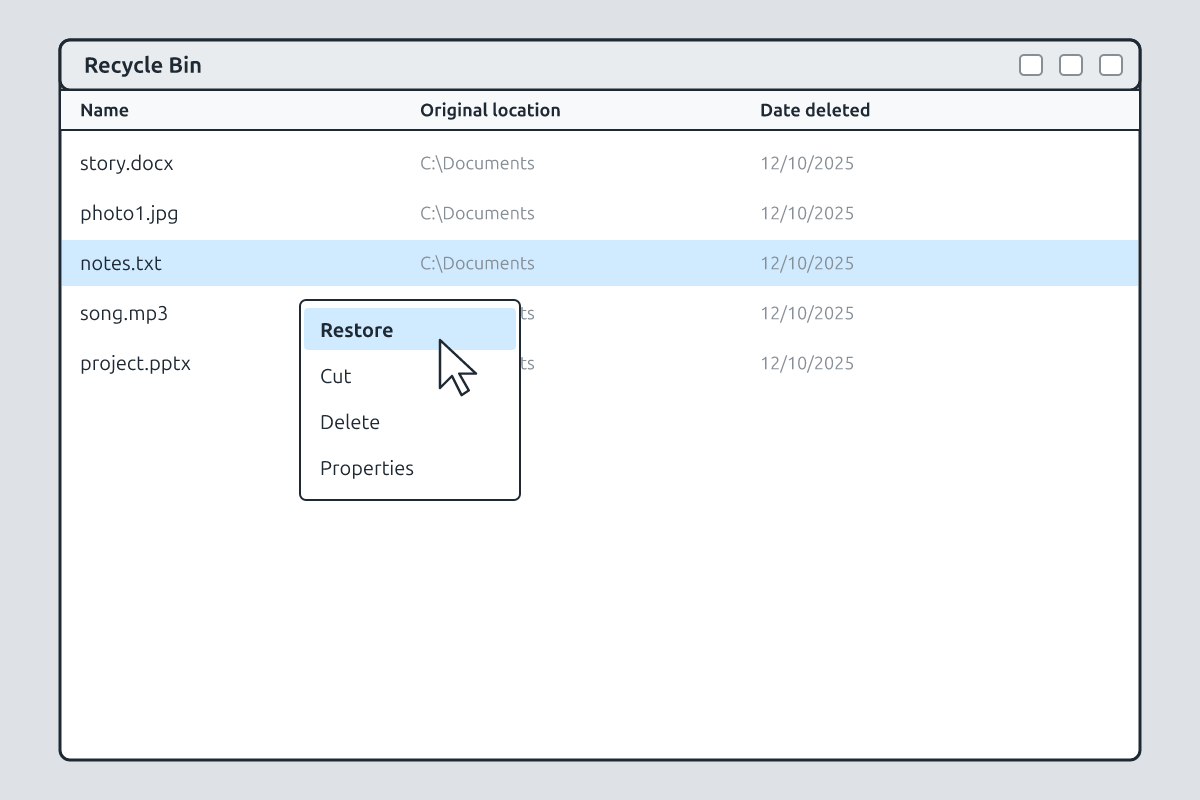The height and width of the screenshot is (800, 1200).
Task: Click the 12/10/2025 date in notes.txt row
Action: point(807,263)
